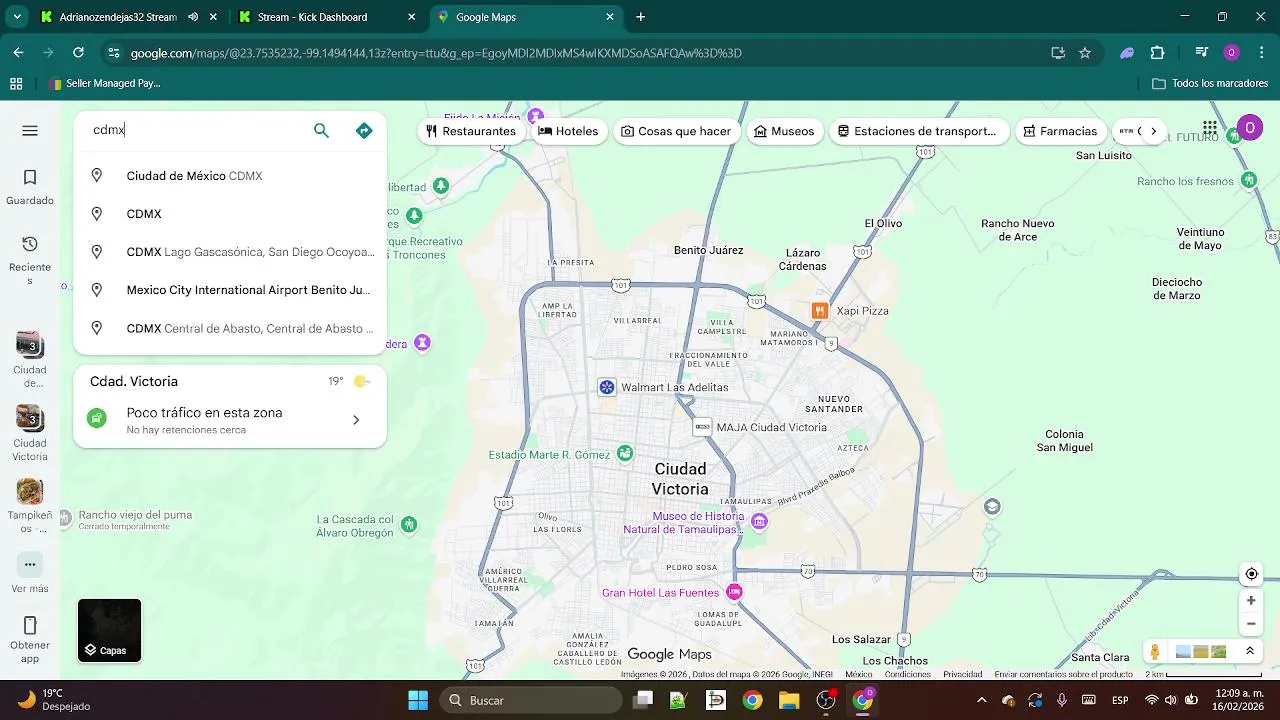Screen dimensions: 1280x720
Task: Open the Museos category chip
Action: [x=784, y=131]
